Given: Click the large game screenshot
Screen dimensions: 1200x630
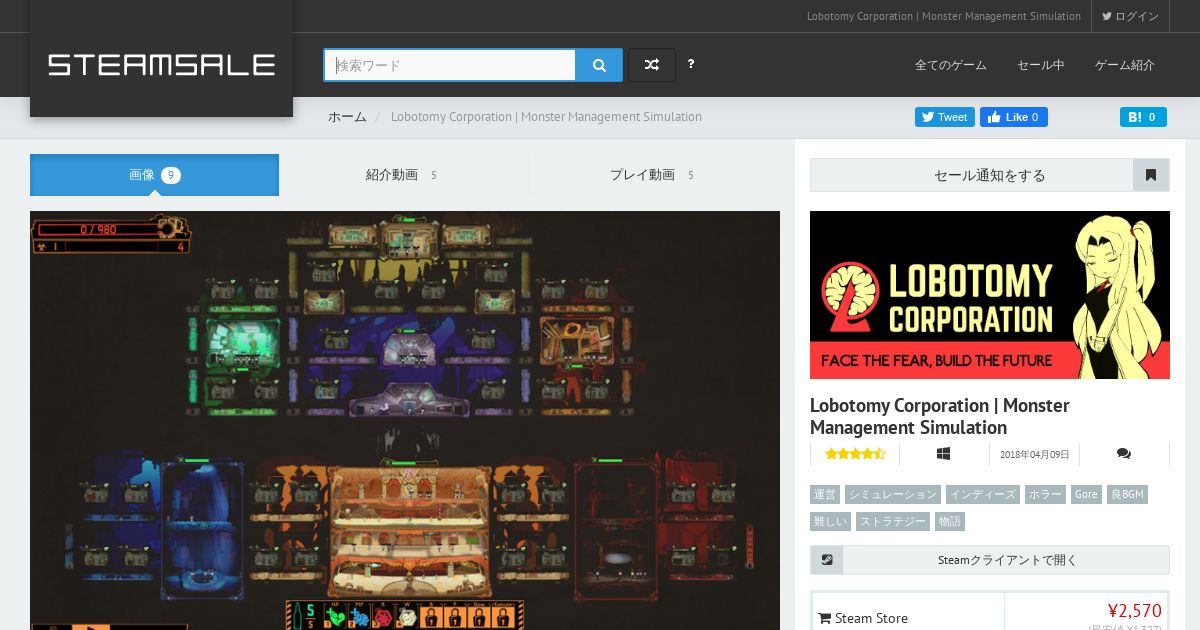Looking at the screenshot, I should coord(405,420).
